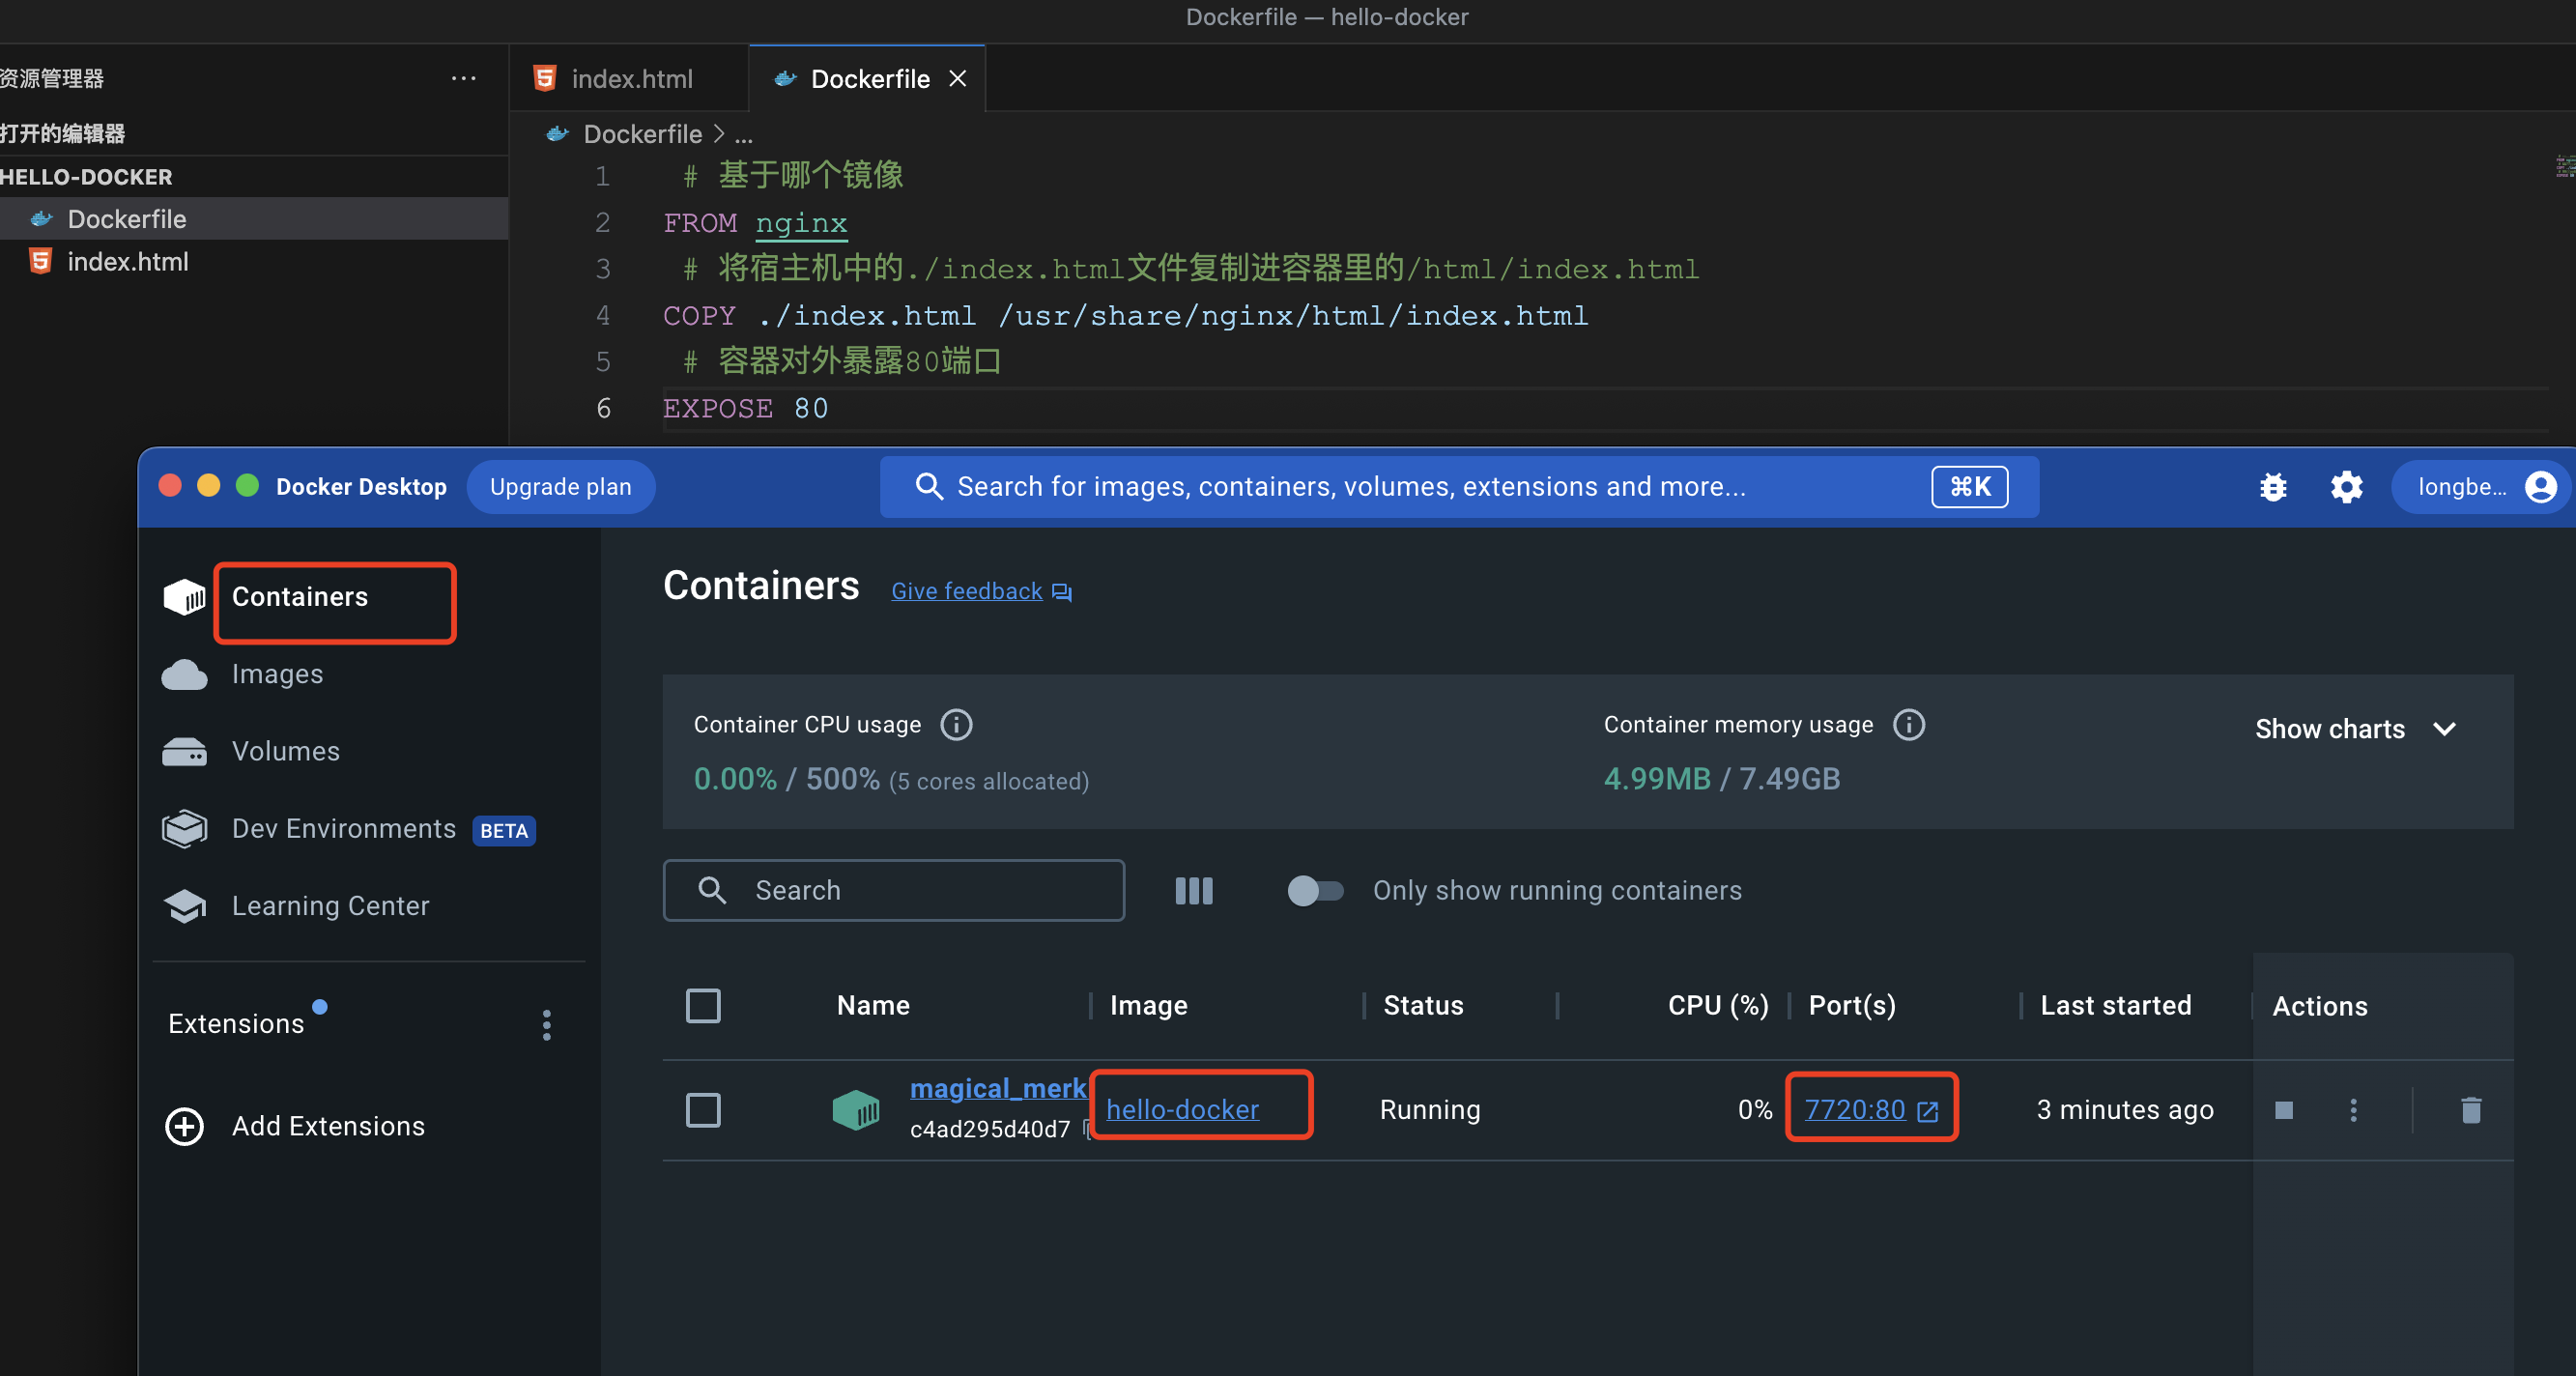Click the Docker Desktop settings gear icon
Screen dimensions: 2576x1376
click(x=2348, y=485)
